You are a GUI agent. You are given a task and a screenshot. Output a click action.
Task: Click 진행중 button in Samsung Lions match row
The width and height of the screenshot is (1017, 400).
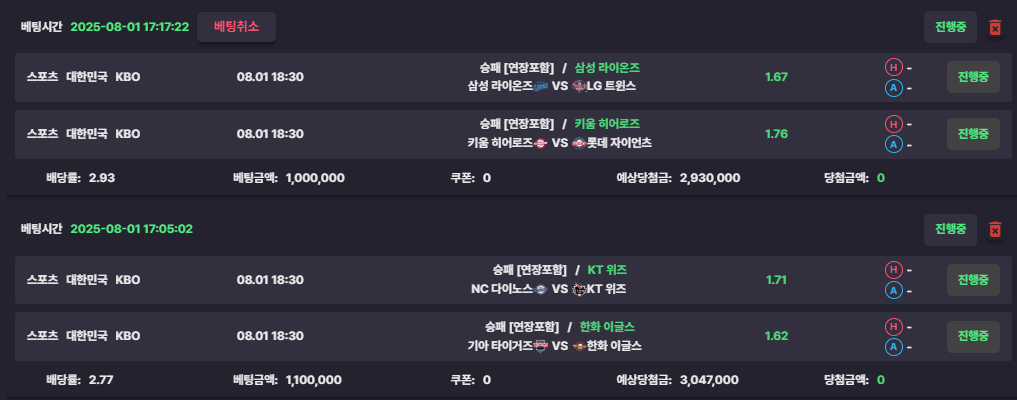pos(973,77)
